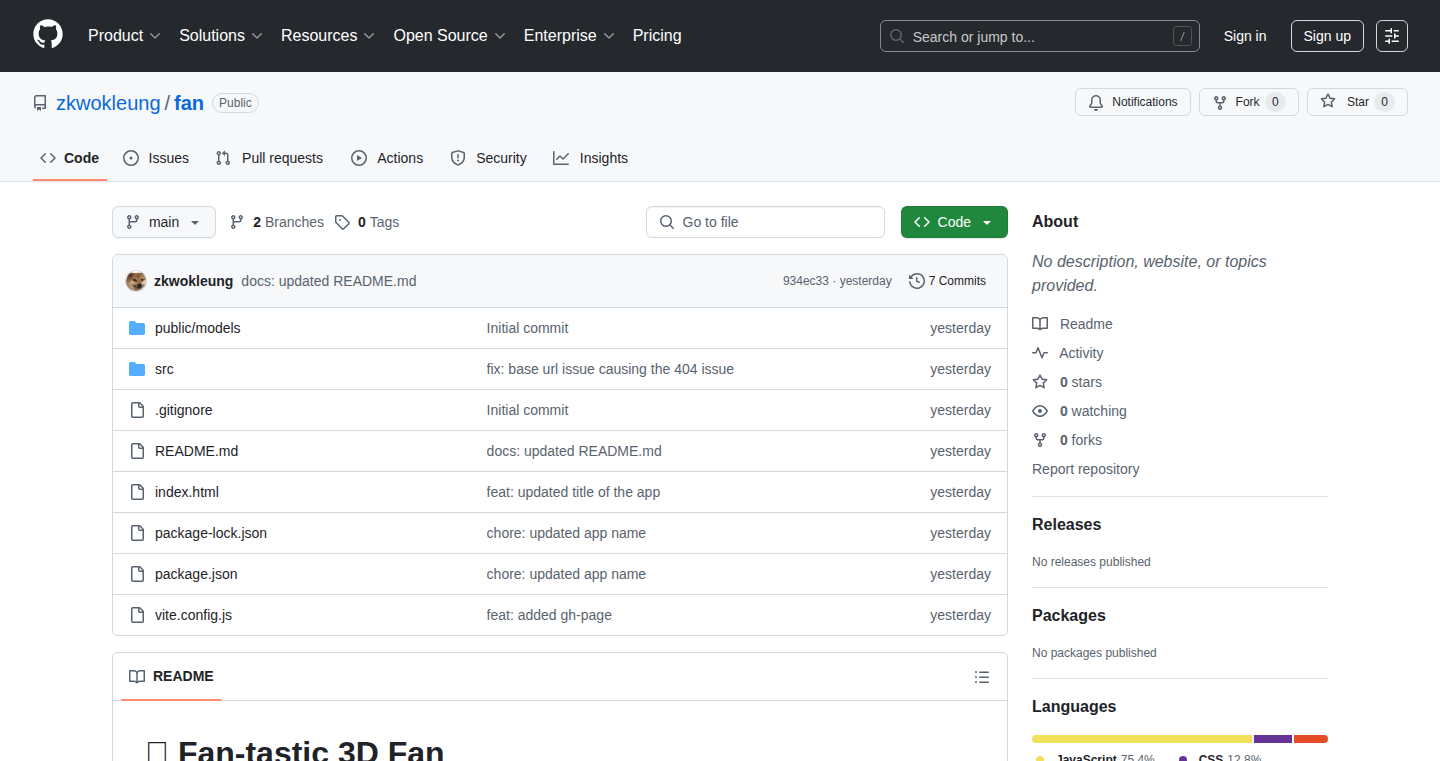Click the Sign up button

click(x=1327, y=36)
